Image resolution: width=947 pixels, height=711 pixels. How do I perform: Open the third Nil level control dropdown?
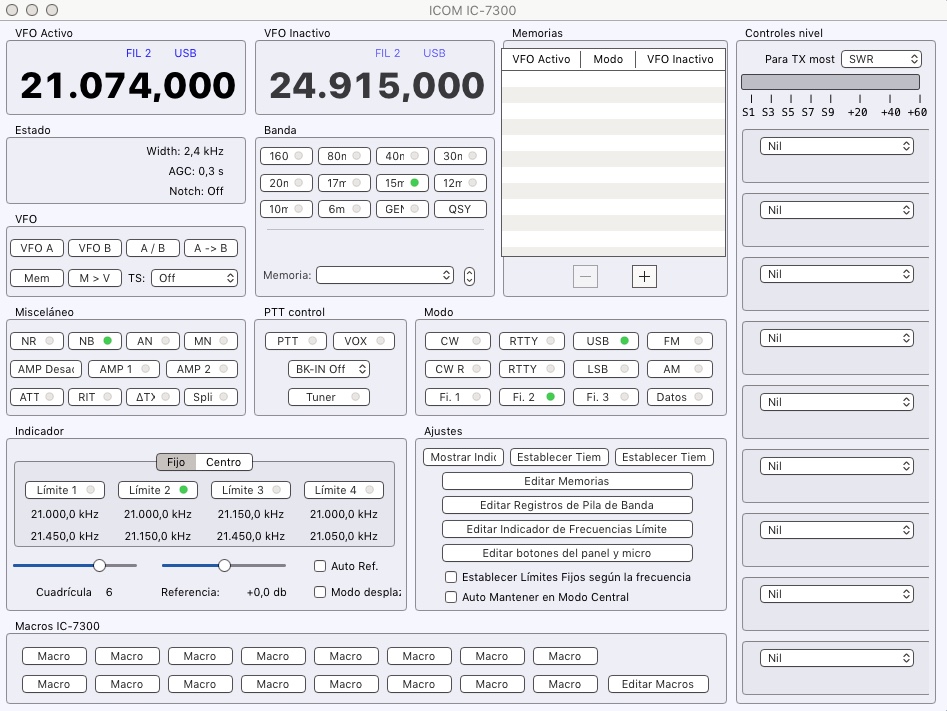point(836,274)
